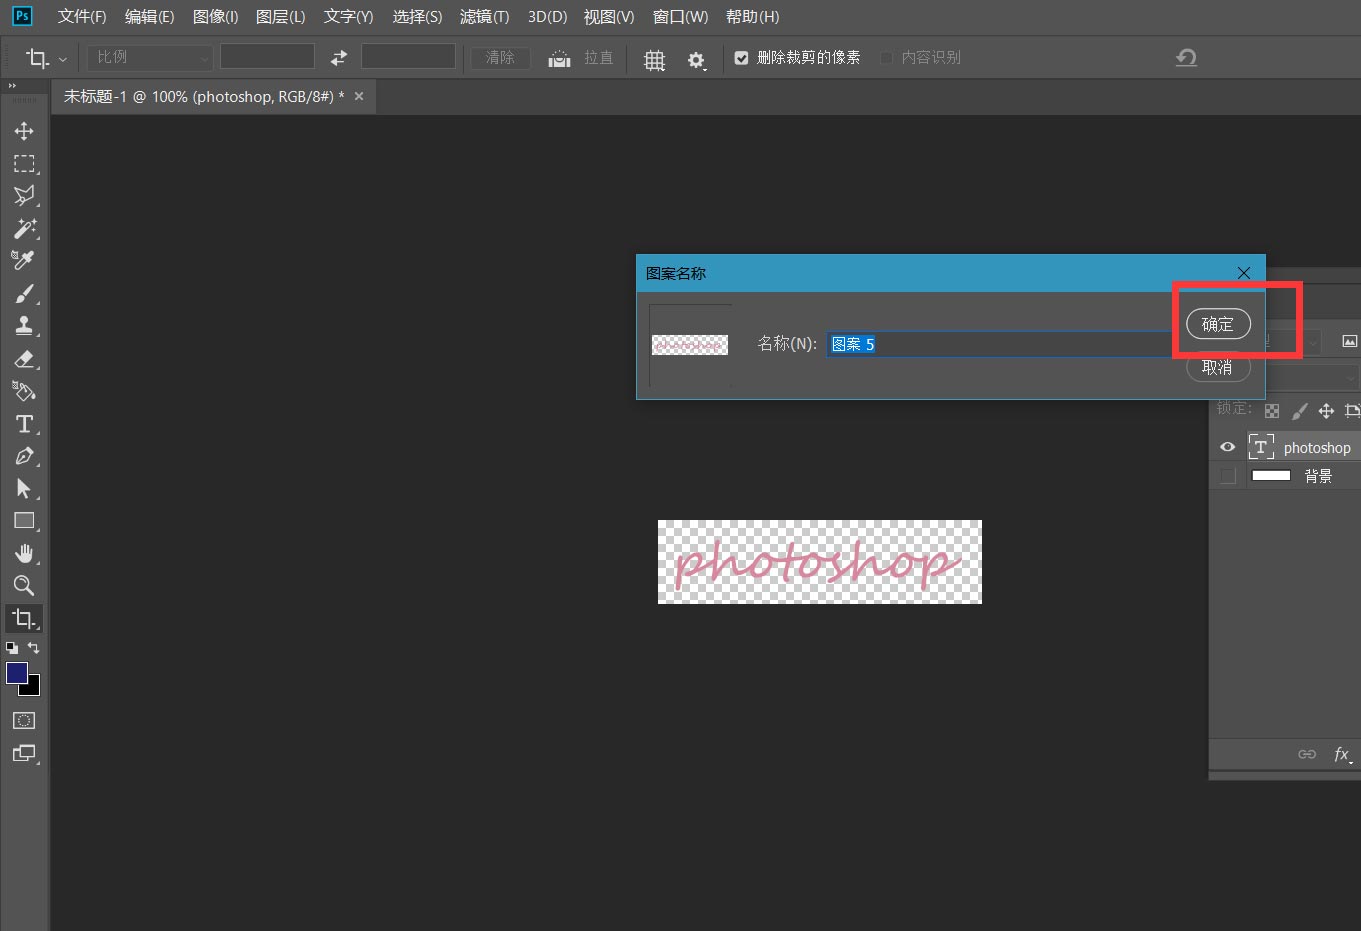
Task: Open crop overlay grid options
Action: point(654,60)
